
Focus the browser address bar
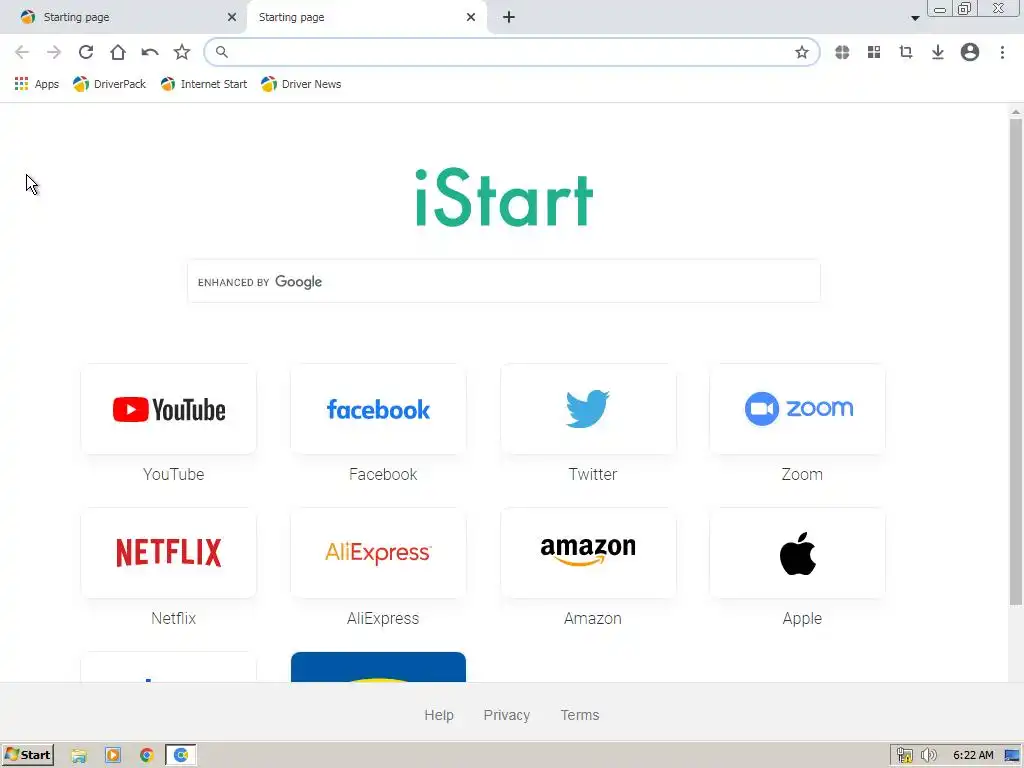tap(511, 52)
